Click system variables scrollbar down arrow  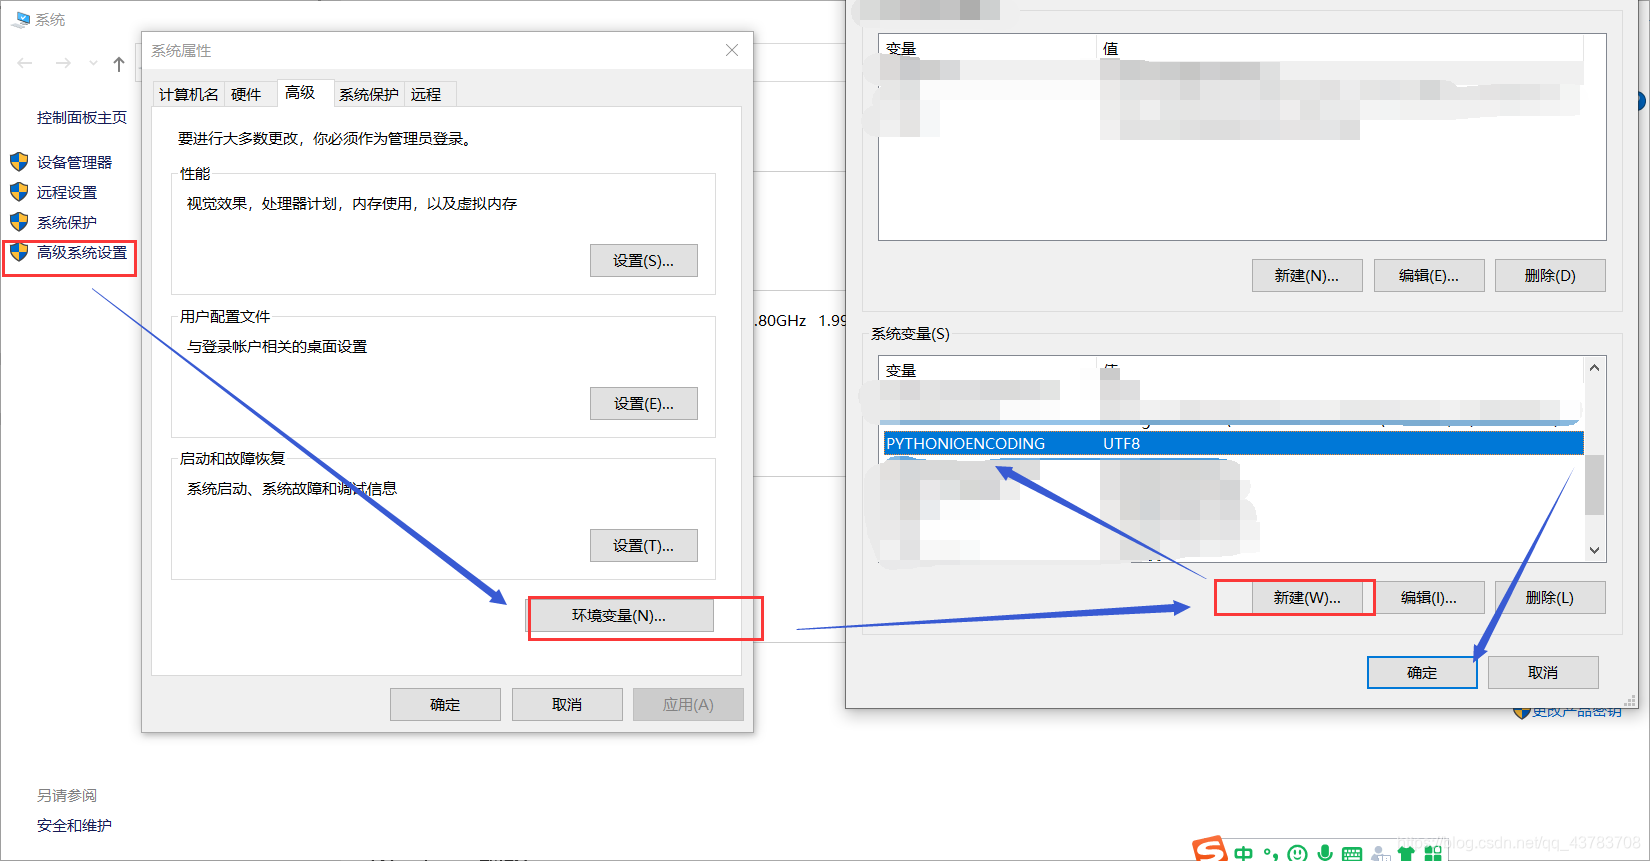tap(1595, 550)
